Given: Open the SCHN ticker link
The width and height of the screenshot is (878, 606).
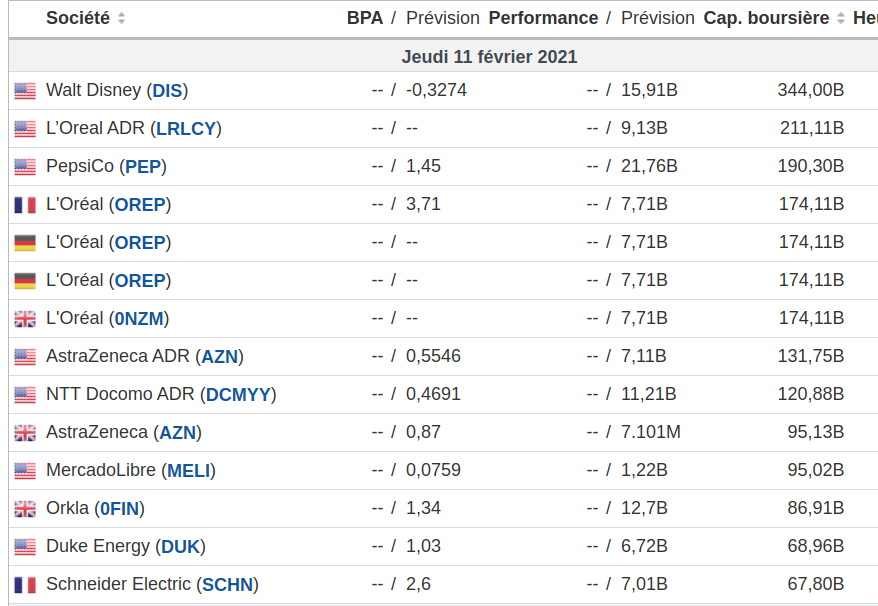Looking at the screenshot, I should click(227, 584).
